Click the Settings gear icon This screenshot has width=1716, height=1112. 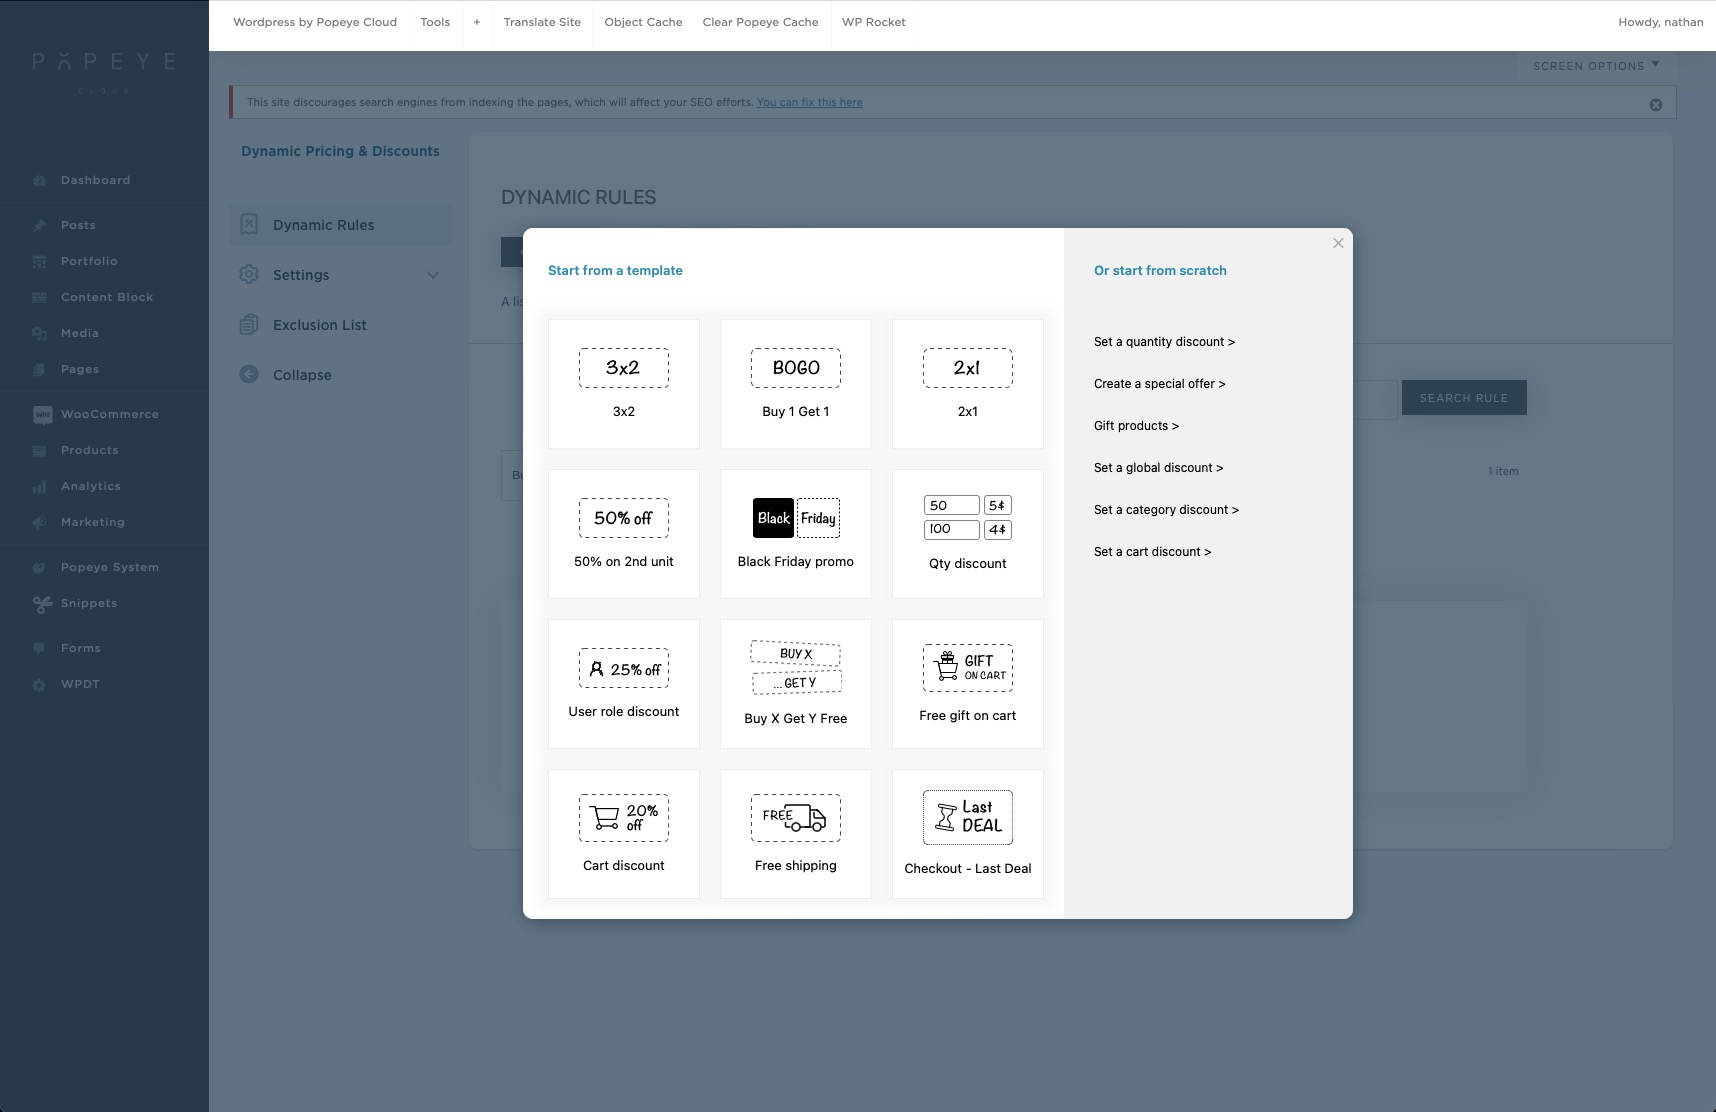pyautogui.click(x=249, y=275)
